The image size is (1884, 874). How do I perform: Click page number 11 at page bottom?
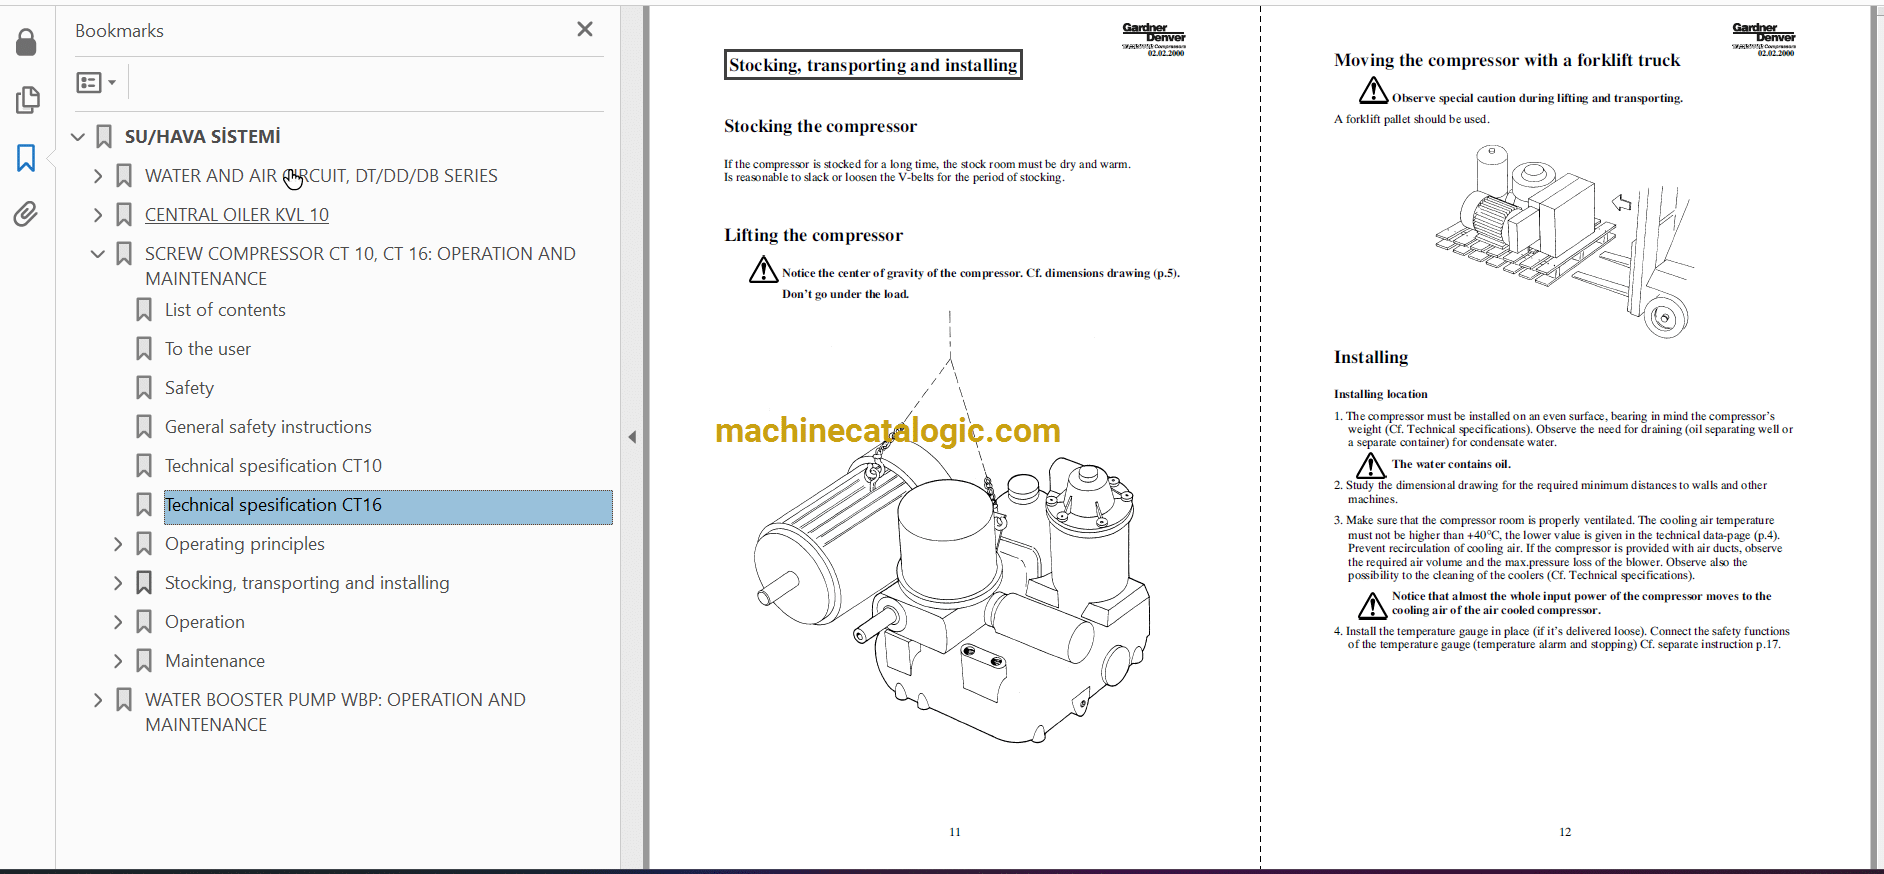coord(955,832)
